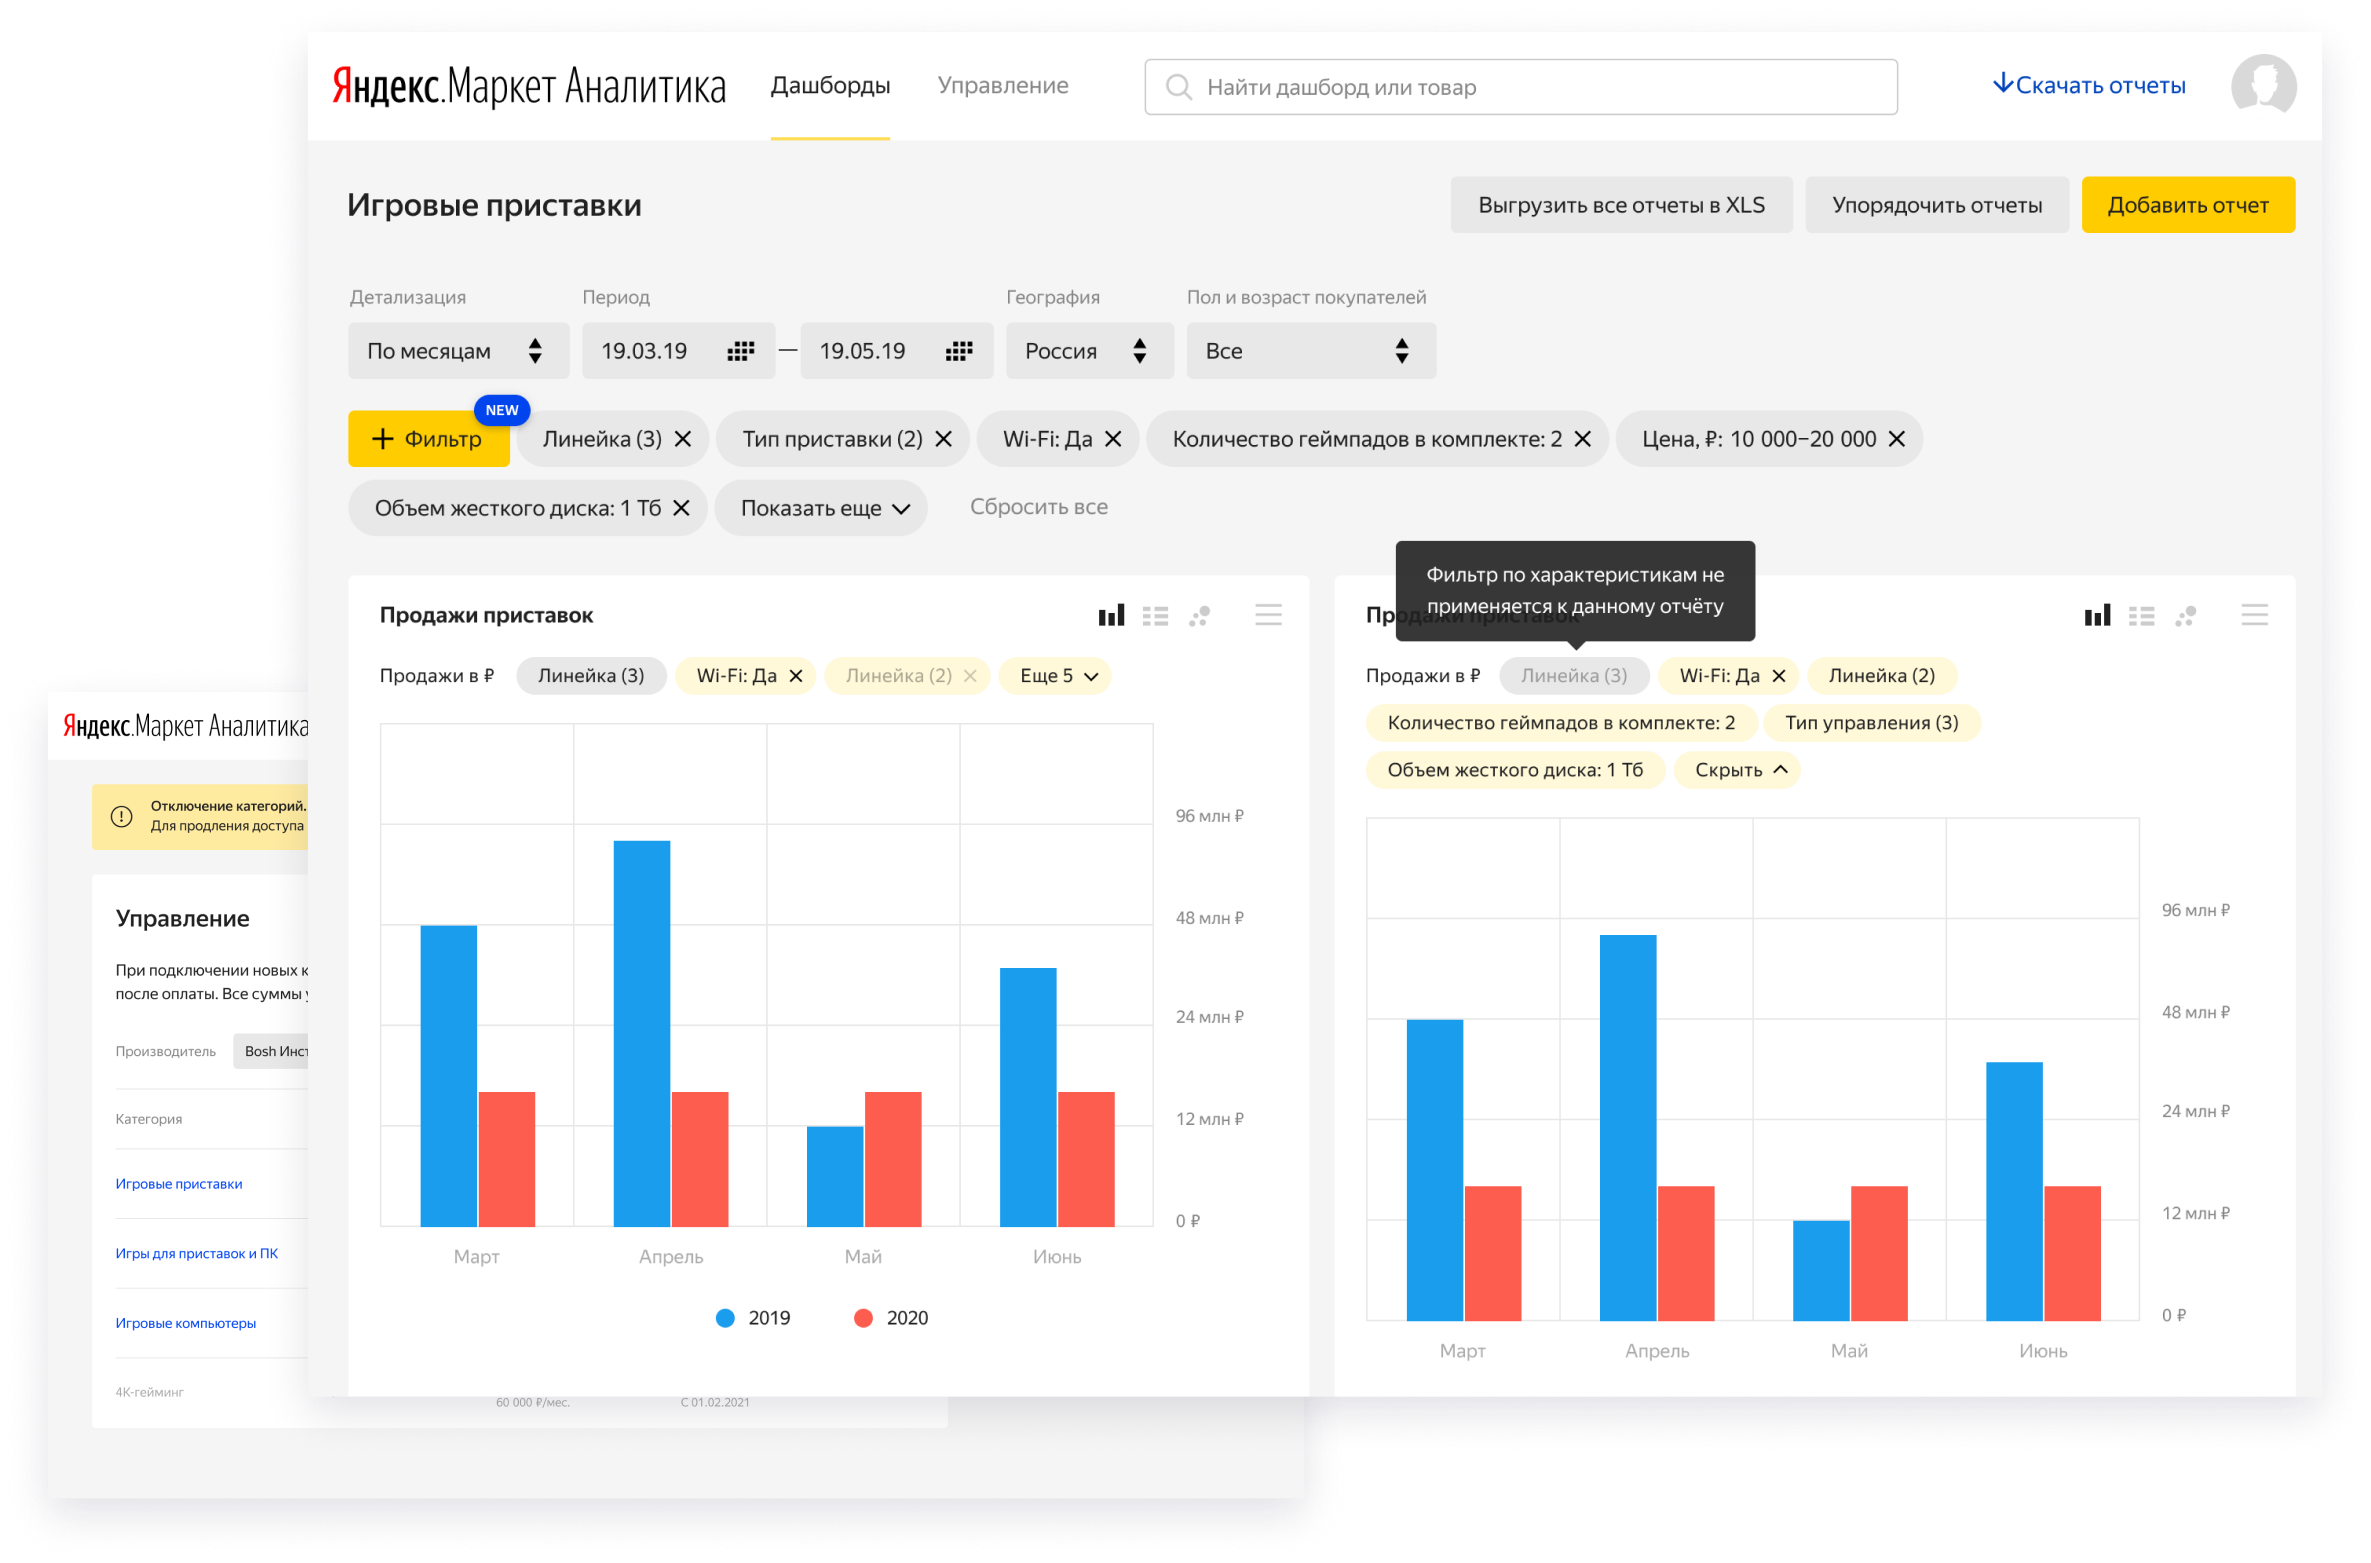Switch left report to scatter view
The image size is (2371, 1563).
click(x=1199, y=616)
